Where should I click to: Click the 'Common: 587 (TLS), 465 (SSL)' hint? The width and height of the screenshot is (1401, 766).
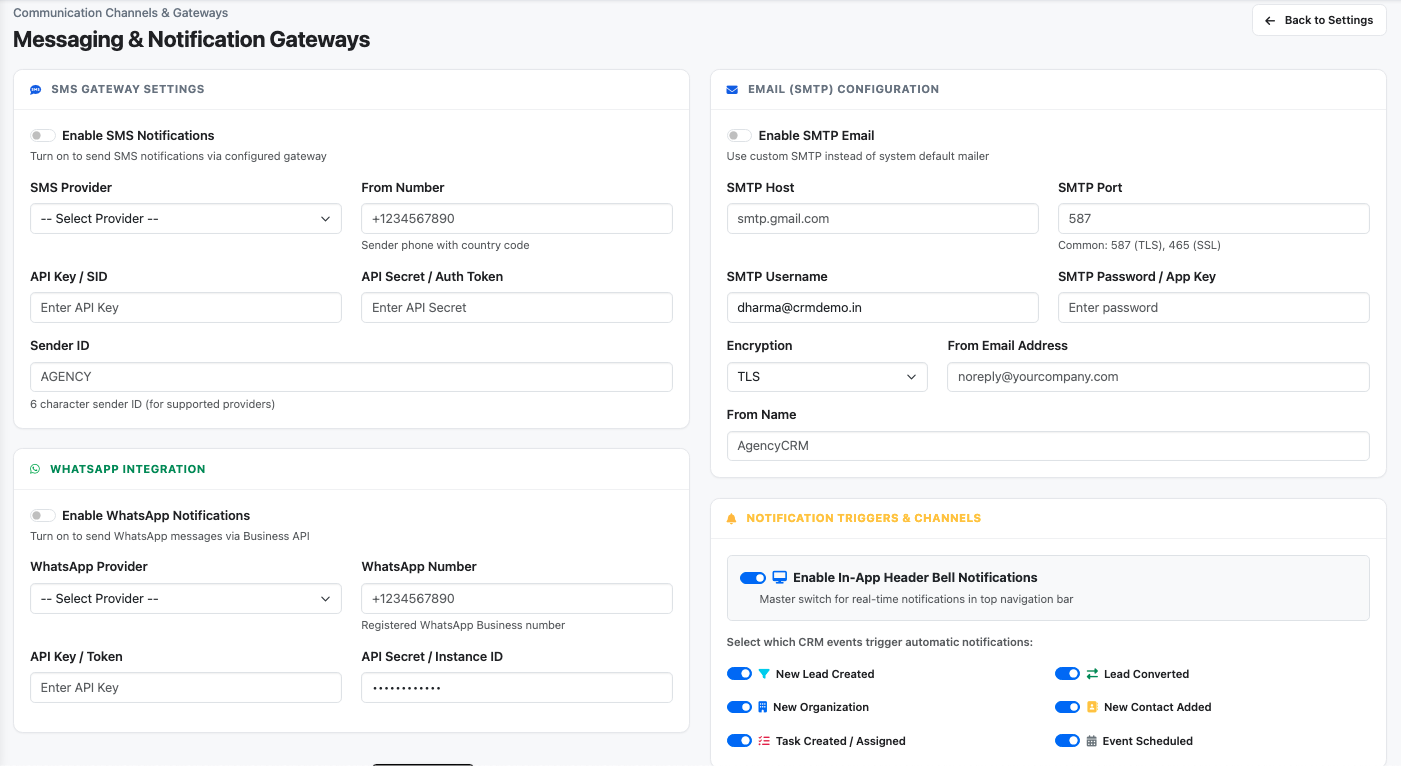[x=1139, y=245]
